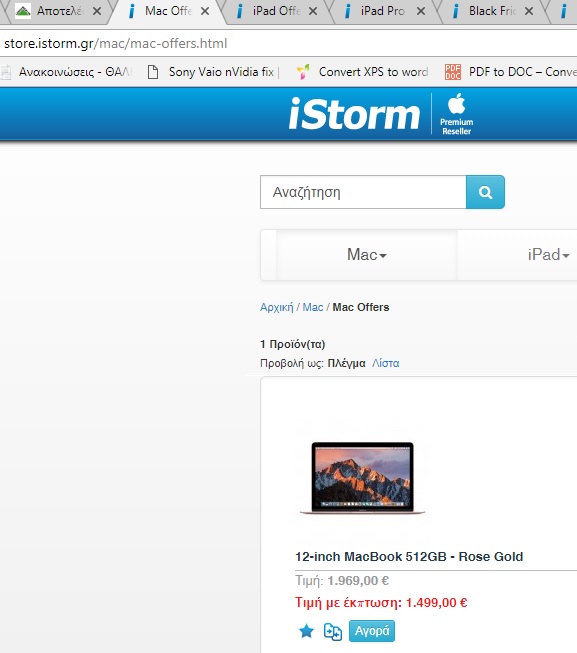
Task: Click the Sony Vaio bookmark page icon
Action: tap(153, 72)
